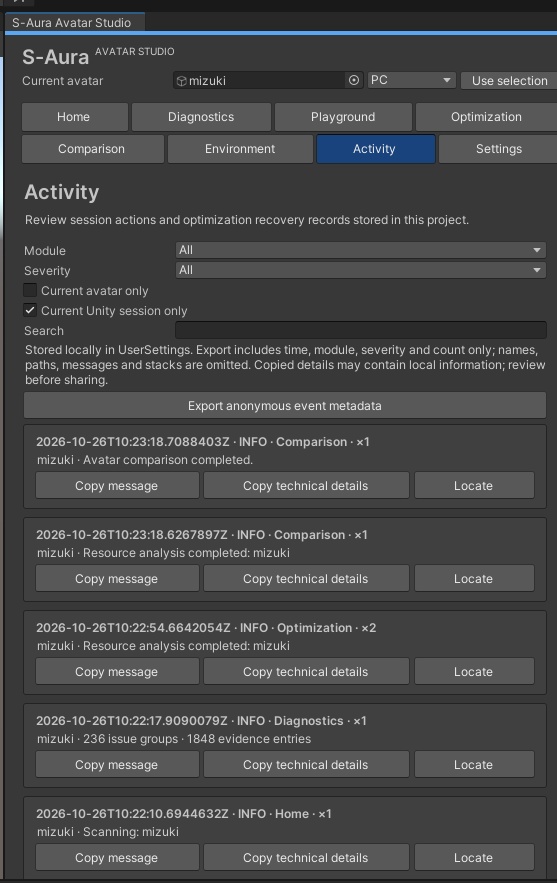
Task: Open the Optimization tab
Action: 486,117
